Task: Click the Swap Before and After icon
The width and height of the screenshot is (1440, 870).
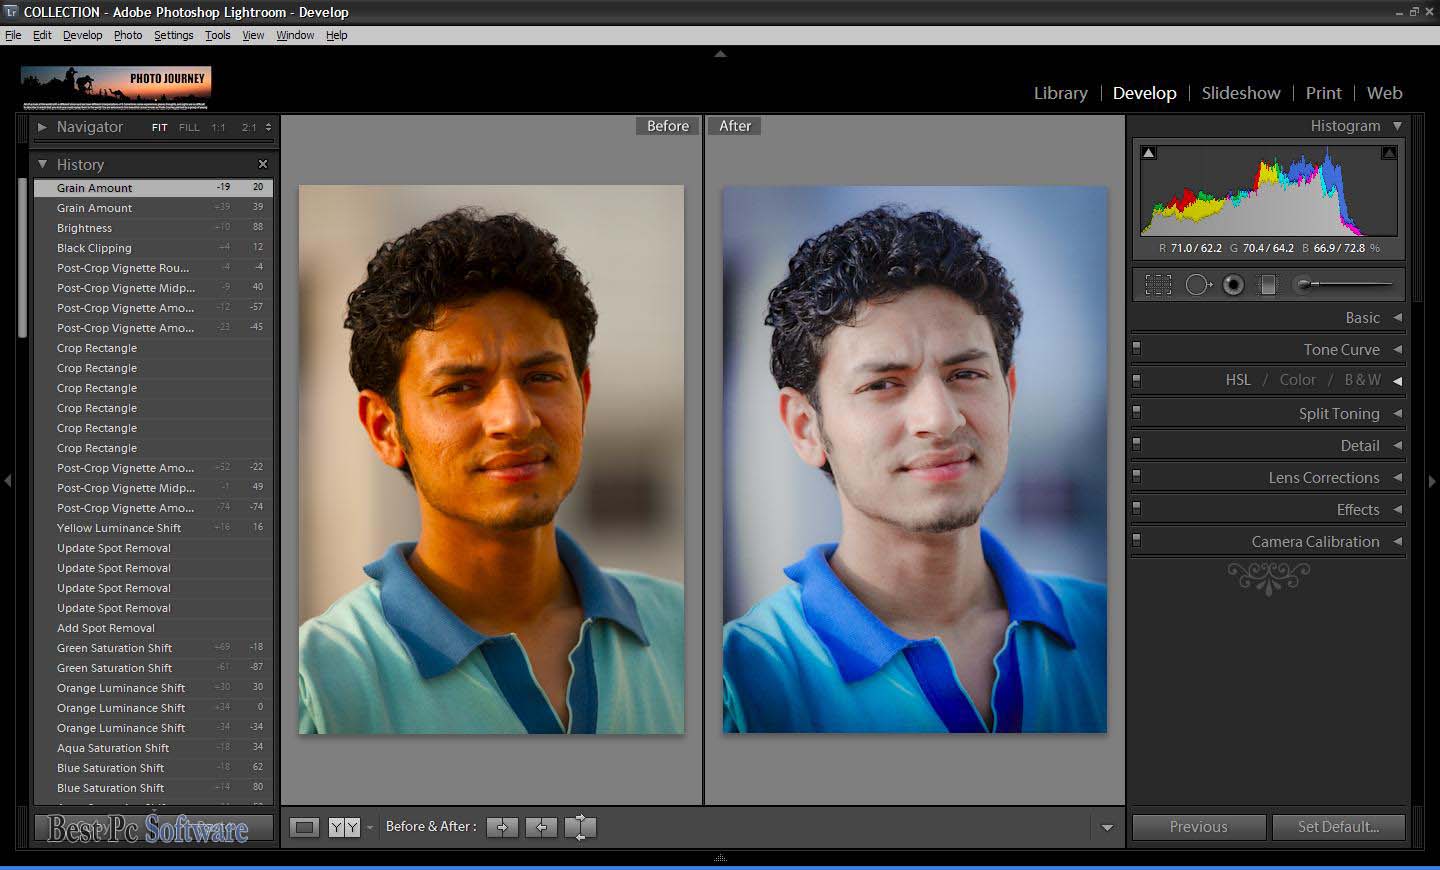Action: pyautogui.click(x=580, y=827)
